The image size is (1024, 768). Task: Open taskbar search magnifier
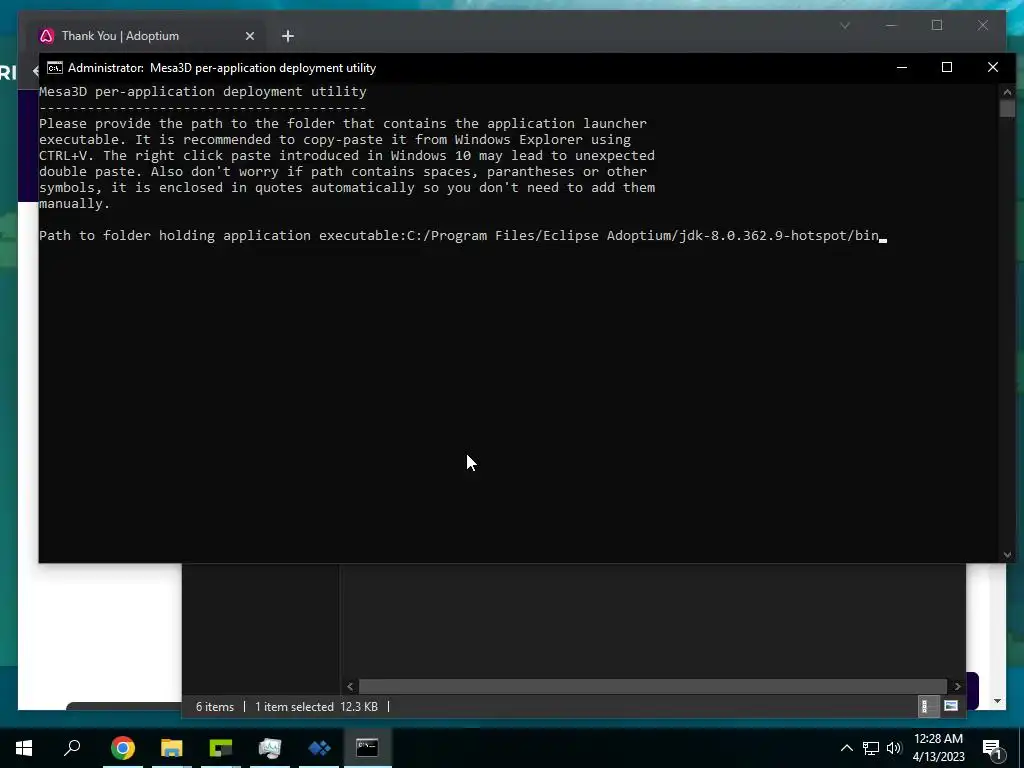click(x=72, y=748)
